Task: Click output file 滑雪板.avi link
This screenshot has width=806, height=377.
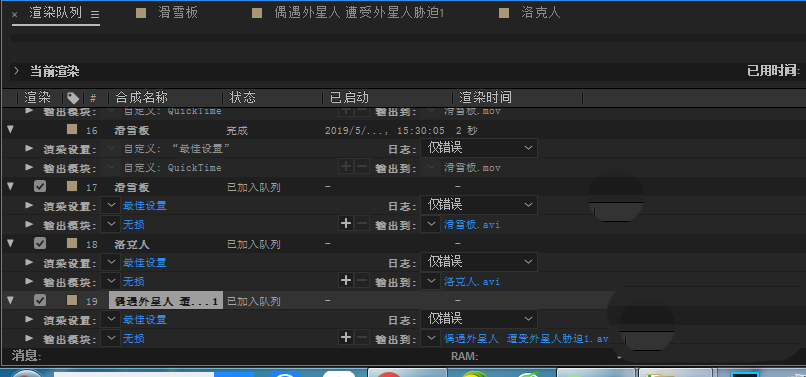Action: (x=472, y=225)
